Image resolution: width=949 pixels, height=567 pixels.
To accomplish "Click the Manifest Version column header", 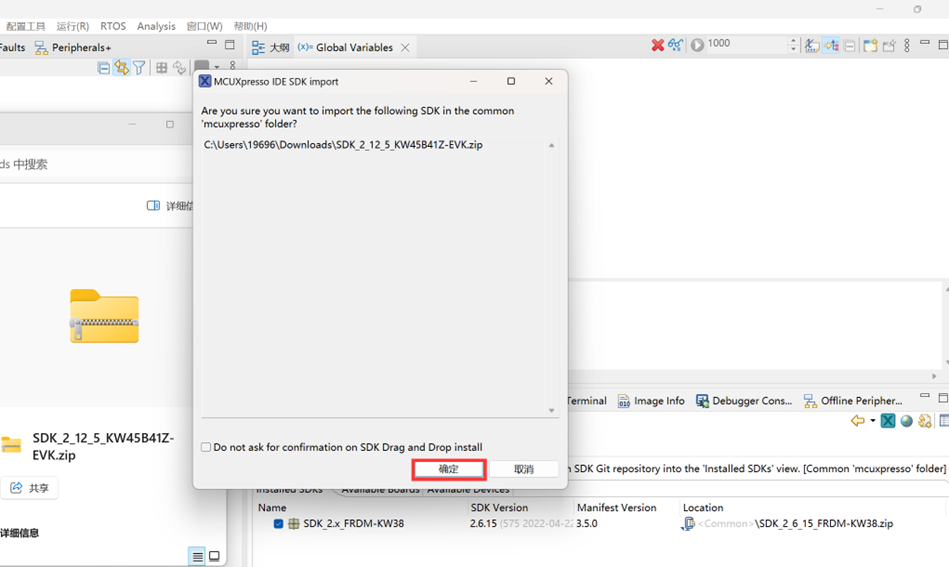I will point(616,508).
